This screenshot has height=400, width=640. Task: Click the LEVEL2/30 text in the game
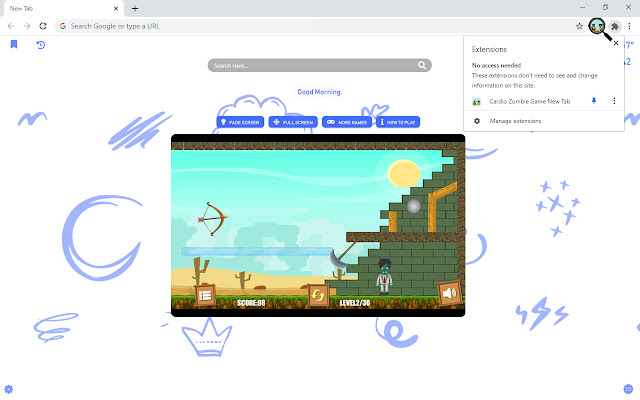tap(355, 303)
